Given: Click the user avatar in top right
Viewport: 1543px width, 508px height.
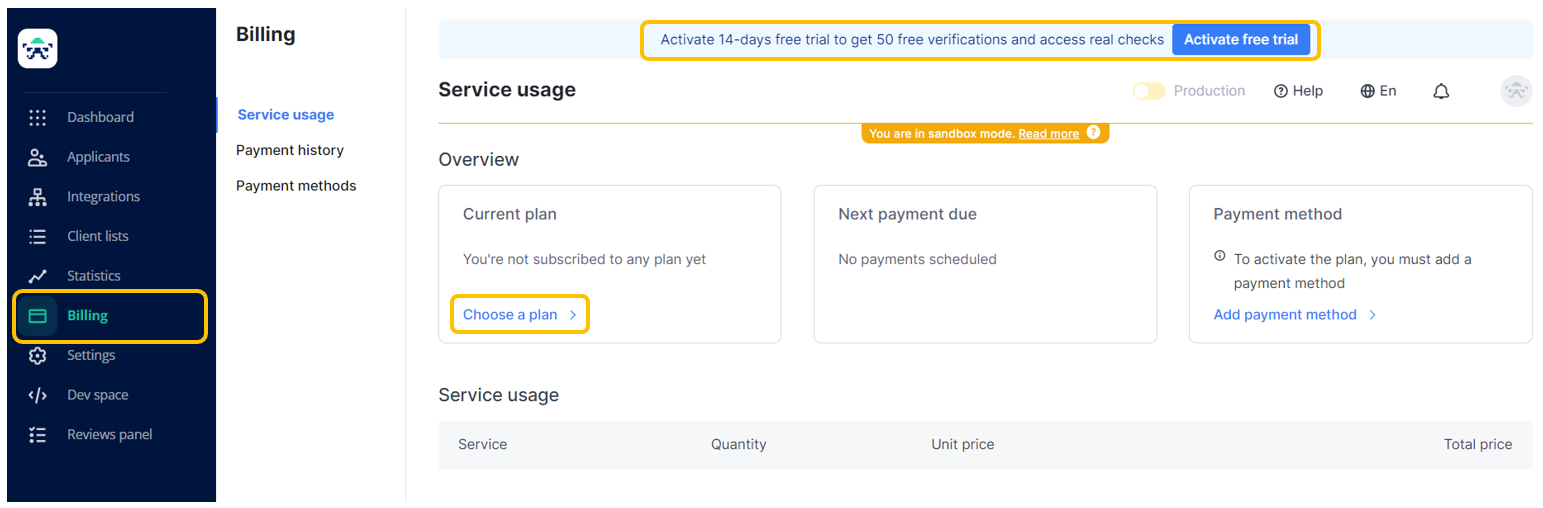Looking at the screenshot, I should [1516, 91].
